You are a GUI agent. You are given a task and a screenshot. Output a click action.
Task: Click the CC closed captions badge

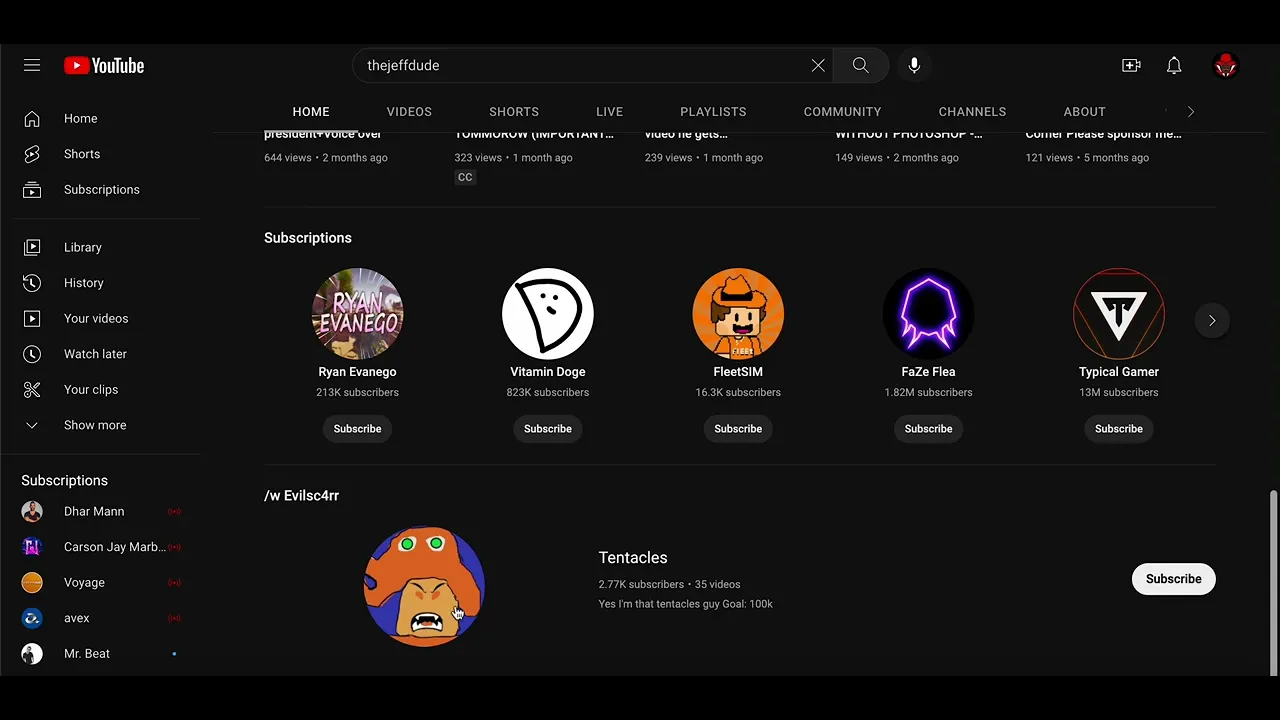pyautogui.click(x=465, y=177)
